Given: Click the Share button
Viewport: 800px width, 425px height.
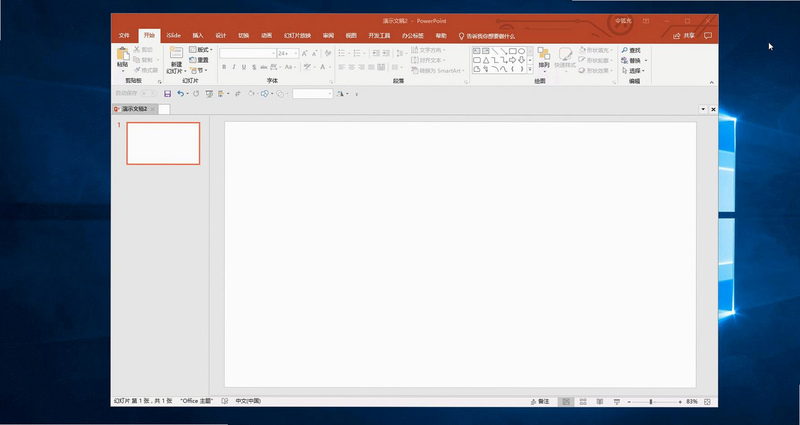Looking at the screenshot, I should click(684, 36).
